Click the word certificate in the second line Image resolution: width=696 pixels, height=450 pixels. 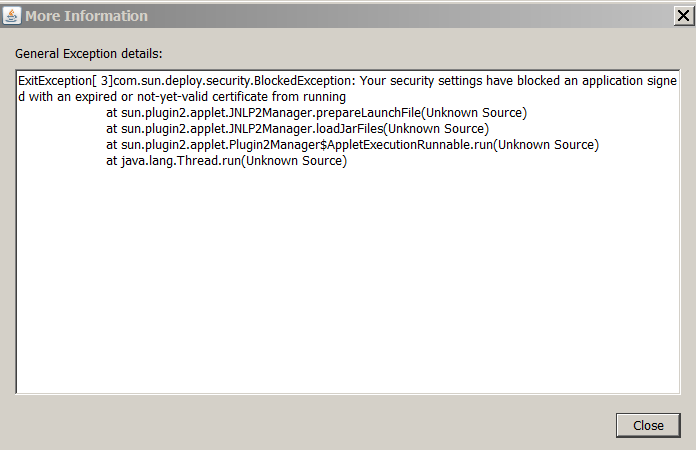(x=240, y=97)
